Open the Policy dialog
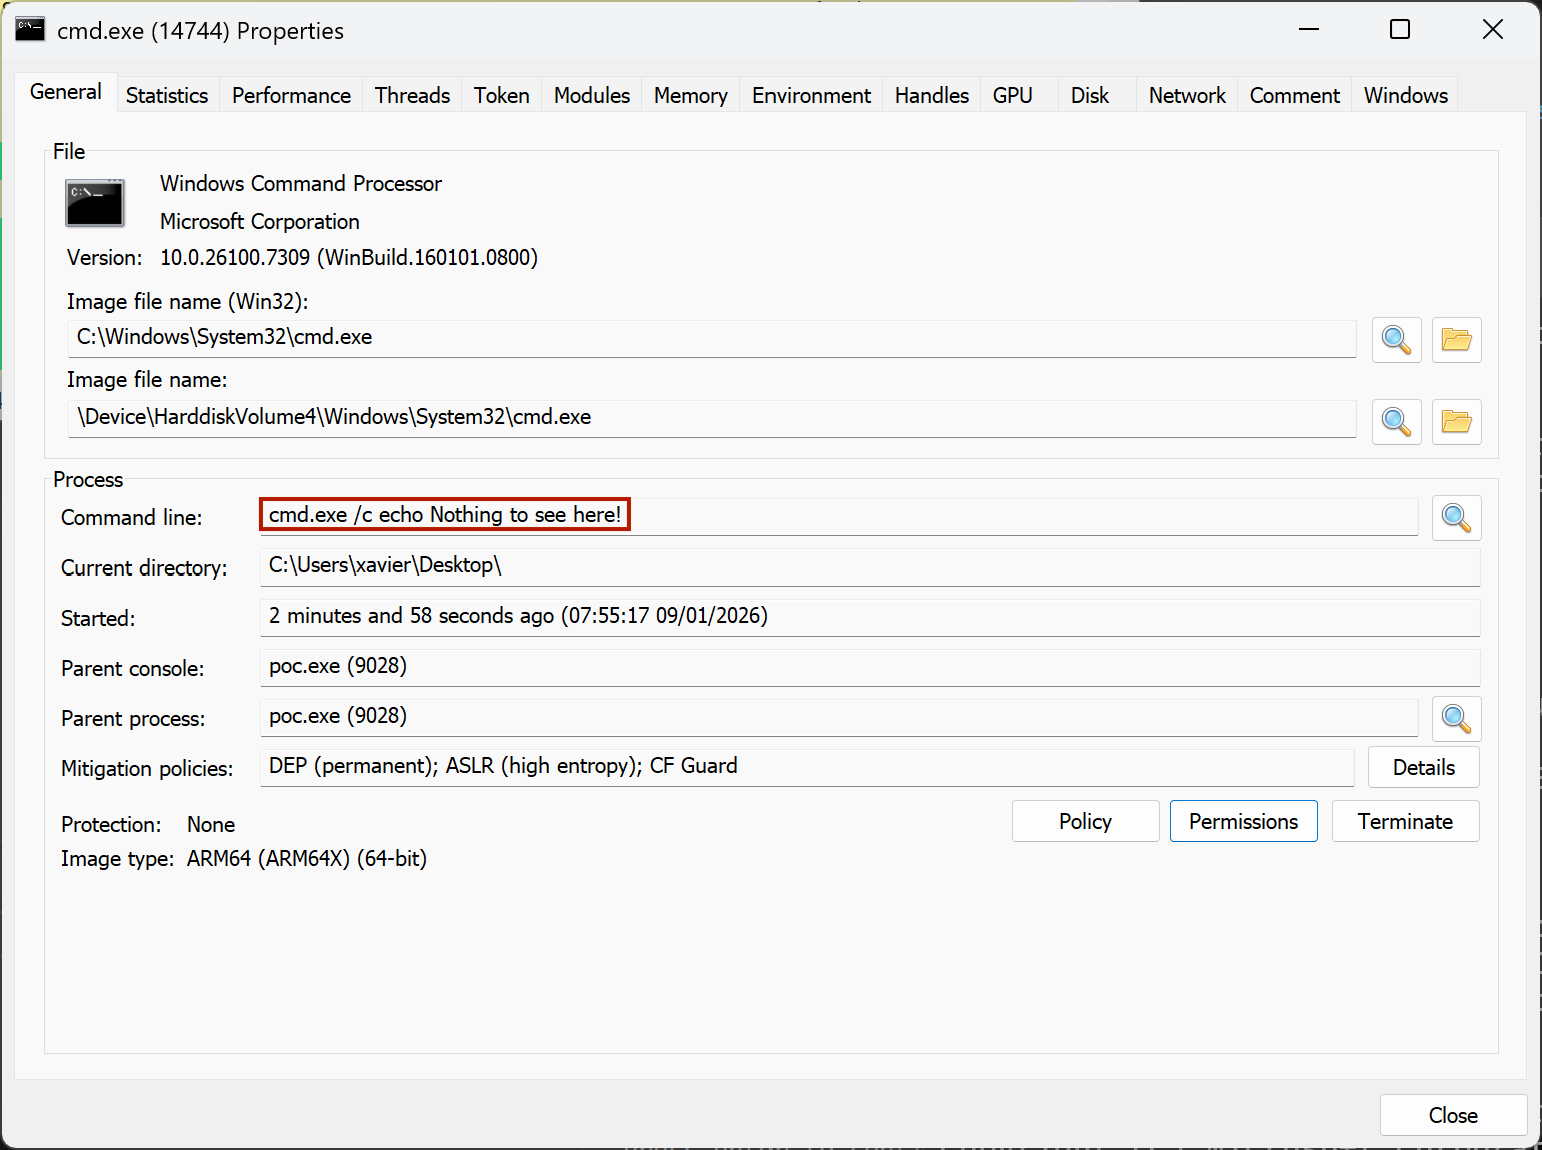Image resolution: width=1542 pixels, height=1150 pixels. (1085, 821)
